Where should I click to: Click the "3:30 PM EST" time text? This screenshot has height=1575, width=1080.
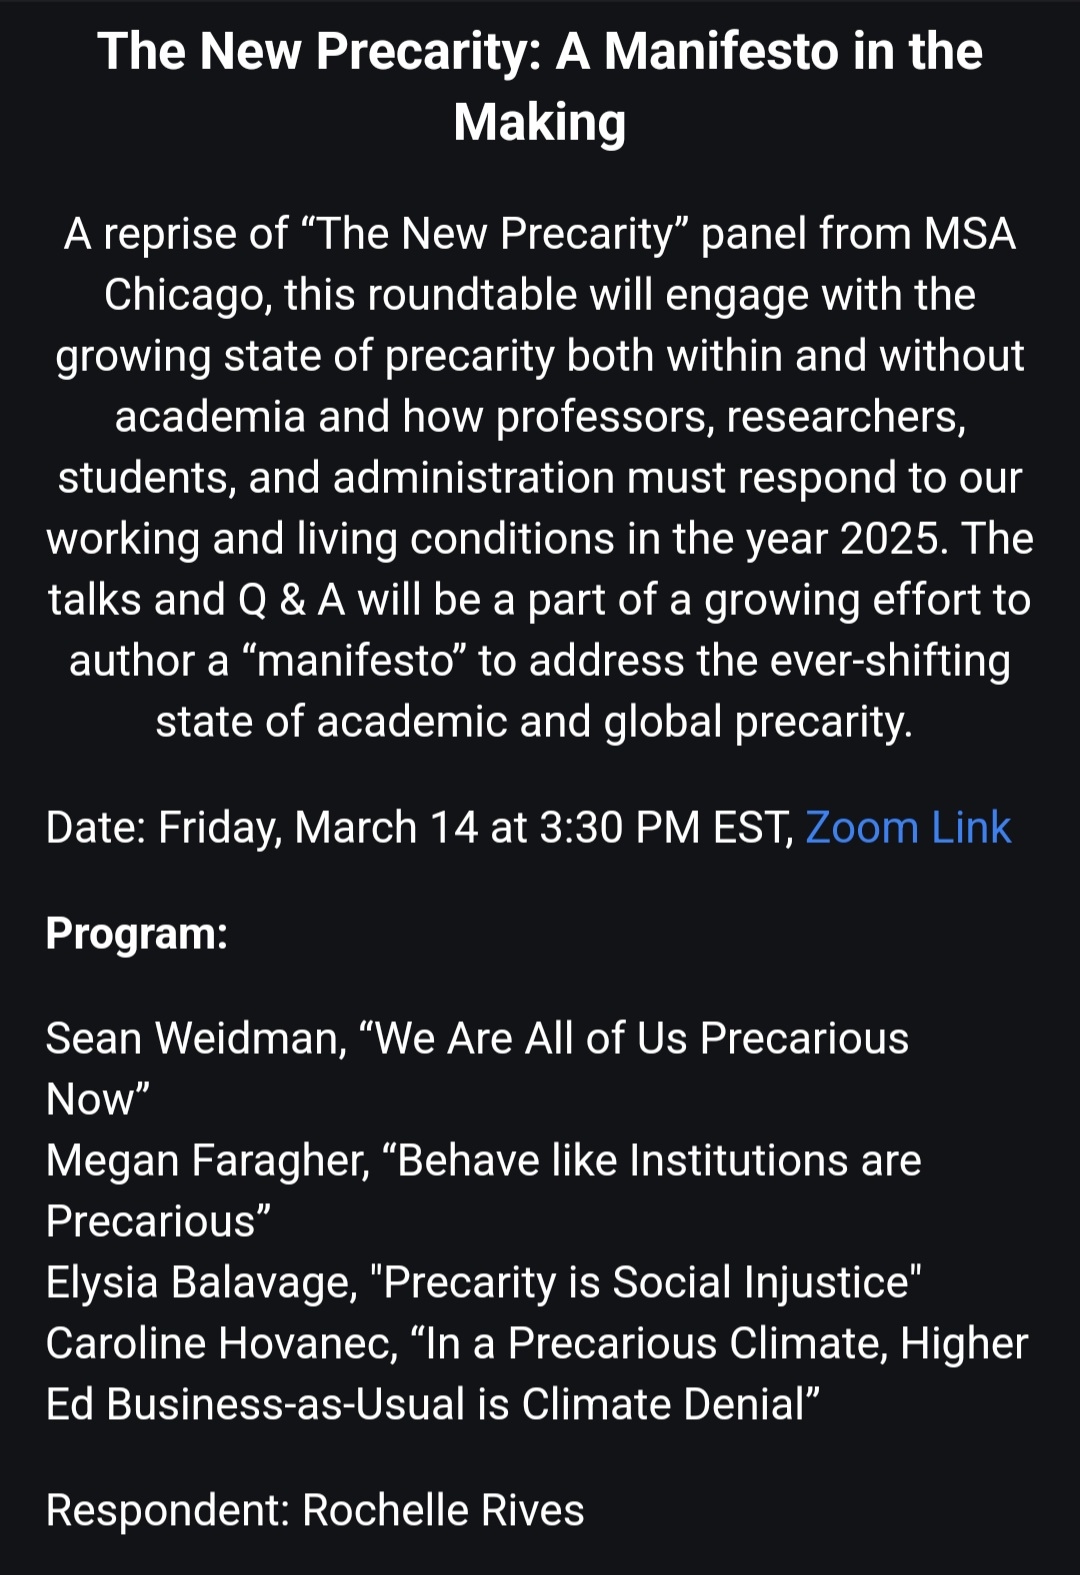pos(665,828)
